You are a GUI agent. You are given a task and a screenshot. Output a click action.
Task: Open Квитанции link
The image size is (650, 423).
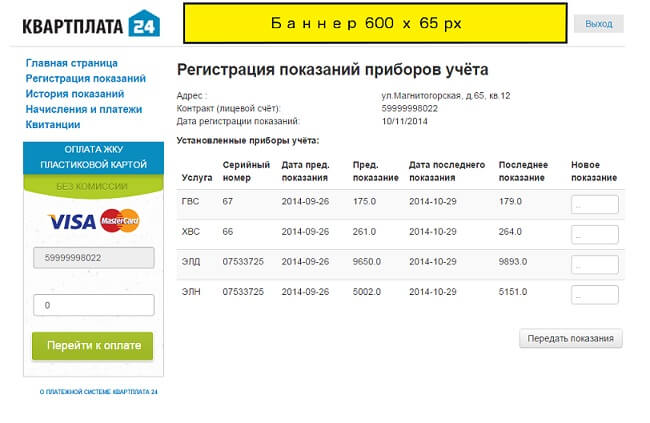tap(53, 124)
